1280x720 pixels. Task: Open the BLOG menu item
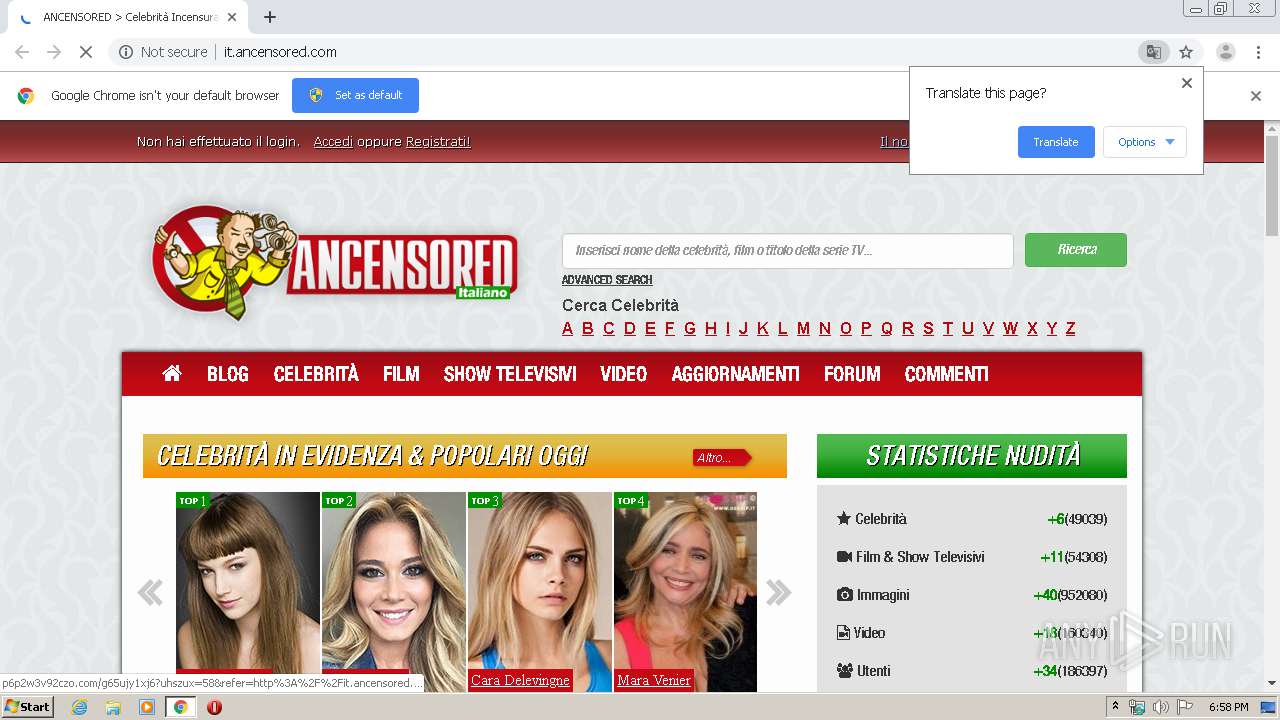point(228,374)
